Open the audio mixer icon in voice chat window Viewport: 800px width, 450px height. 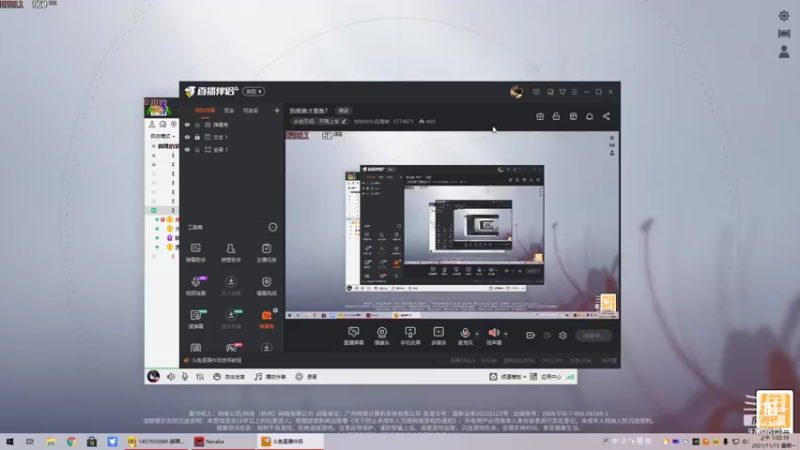(x=199, y=377)
